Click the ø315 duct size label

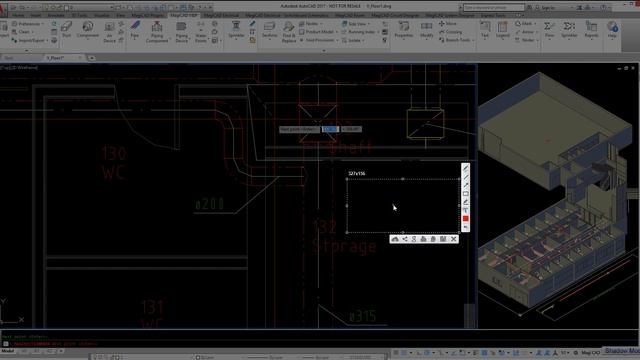point(362,316)
